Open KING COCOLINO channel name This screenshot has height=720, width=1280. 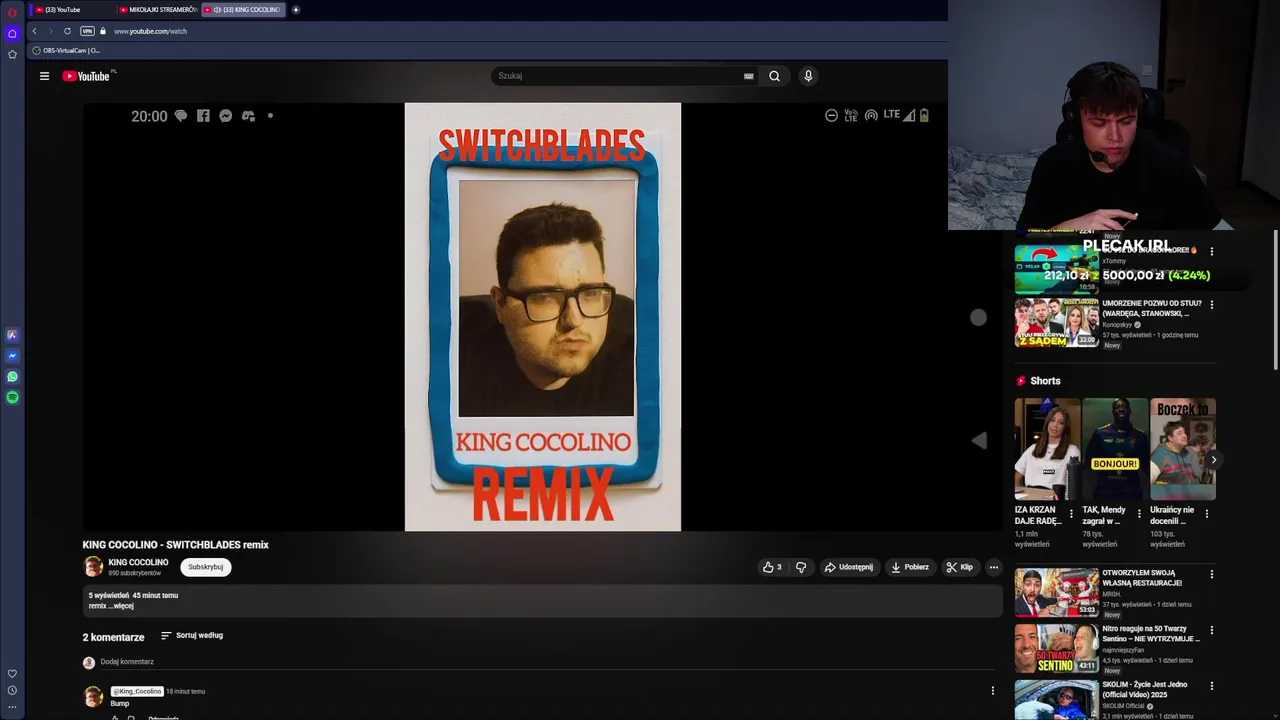(138, 563)
